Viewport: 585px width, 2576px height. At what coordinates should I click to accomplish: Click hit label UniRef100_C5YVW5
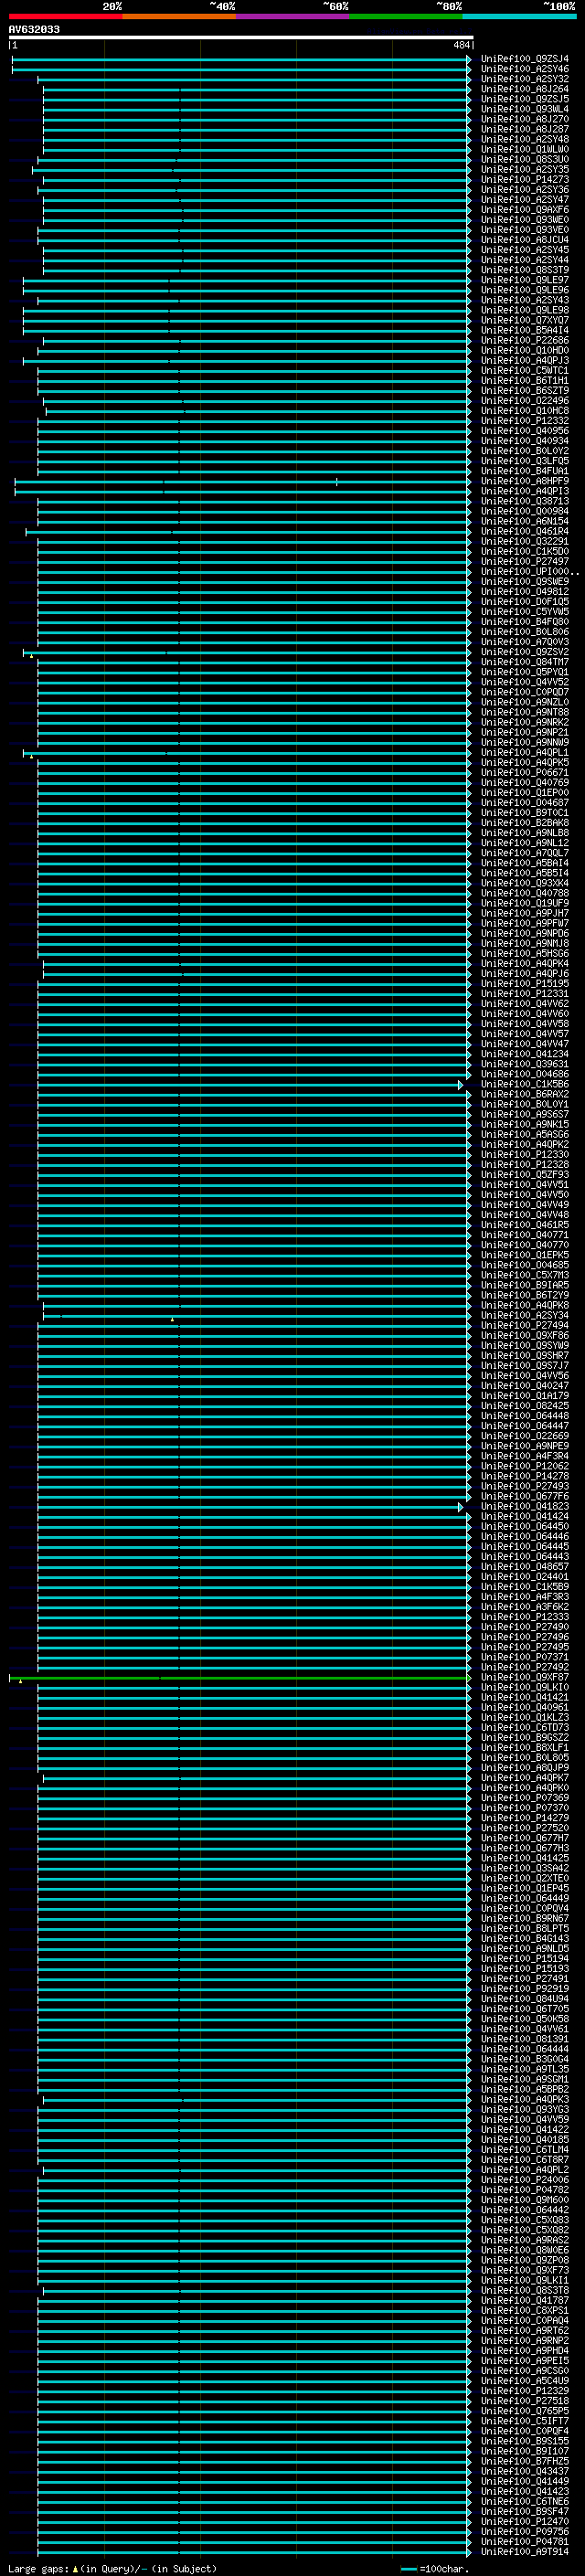525,612
